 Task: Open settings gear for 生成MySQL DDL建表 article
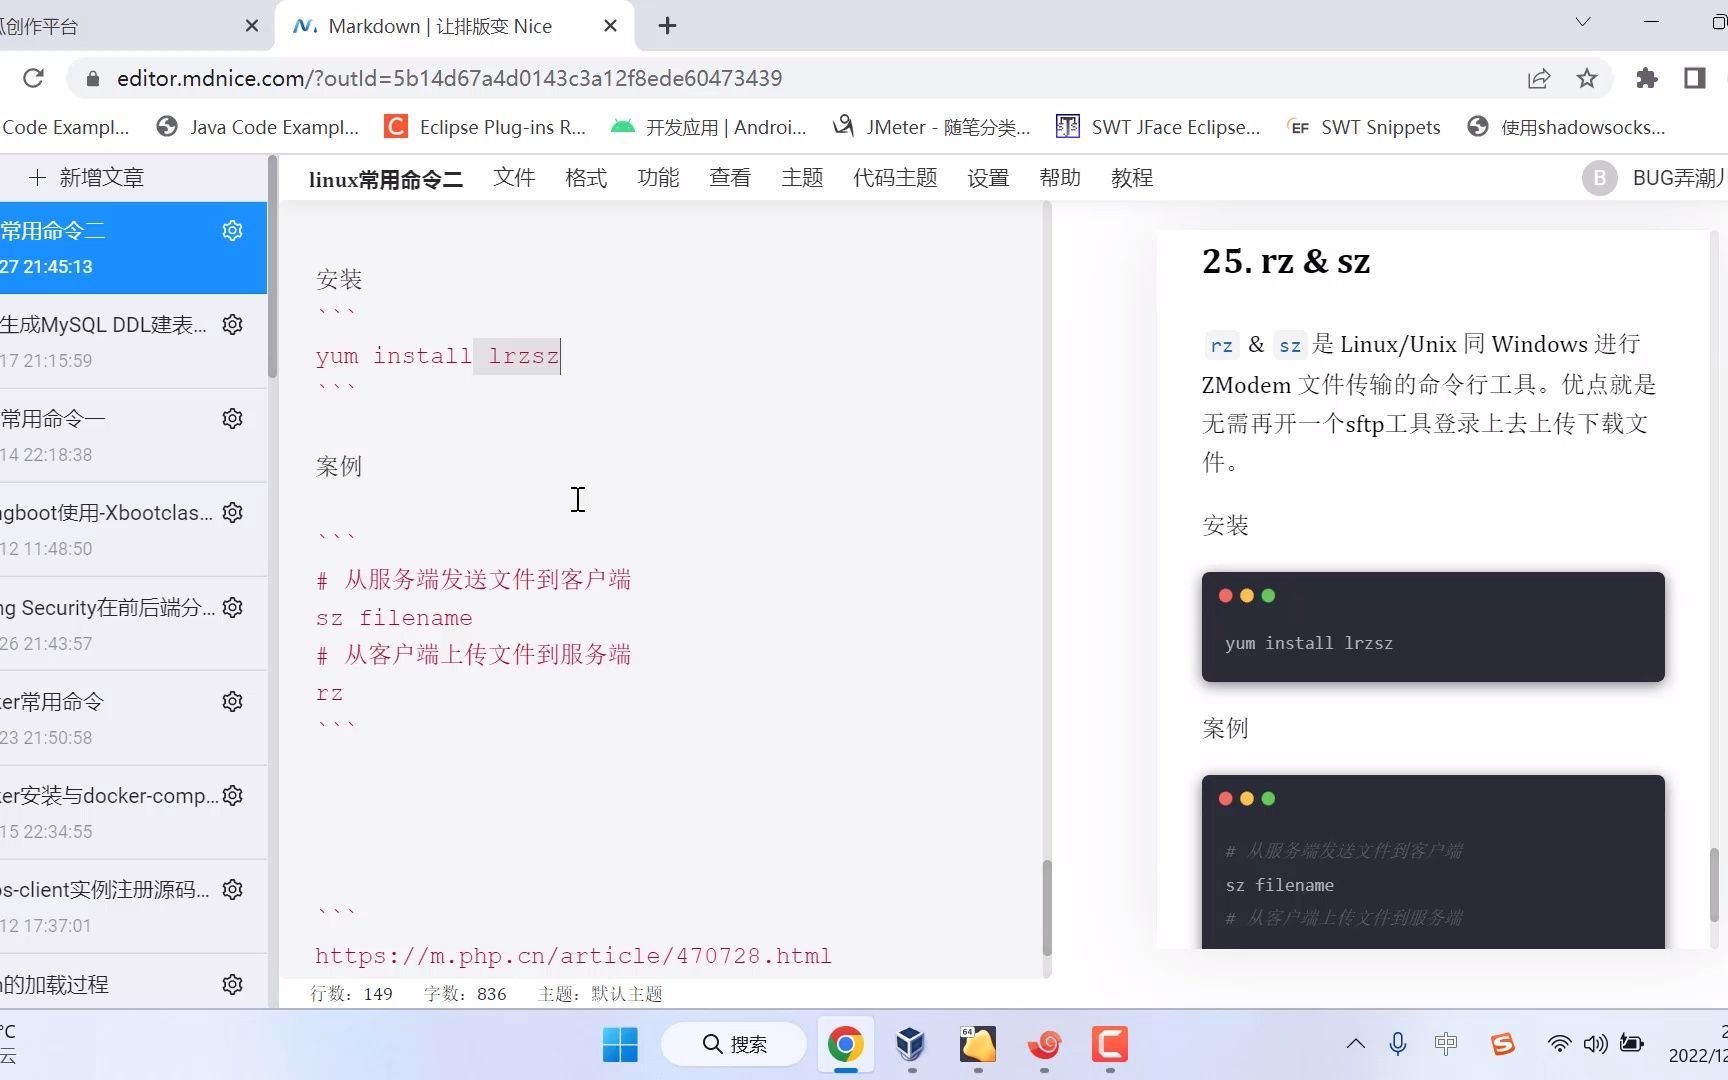(x=232, y=324)
